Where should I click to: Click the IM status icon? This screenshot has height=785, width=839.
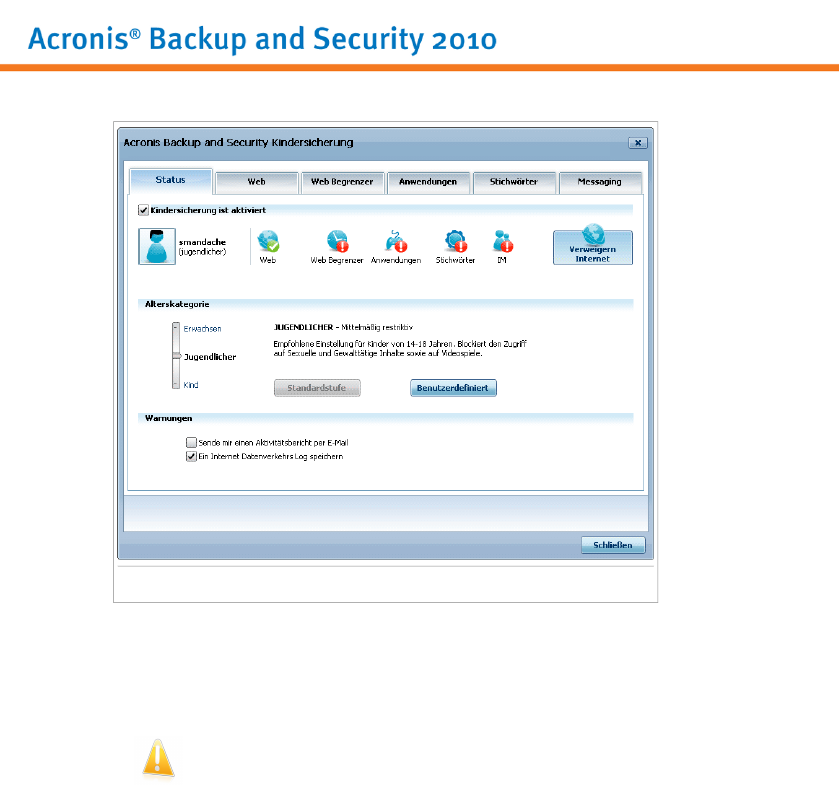tap(501, 241)
